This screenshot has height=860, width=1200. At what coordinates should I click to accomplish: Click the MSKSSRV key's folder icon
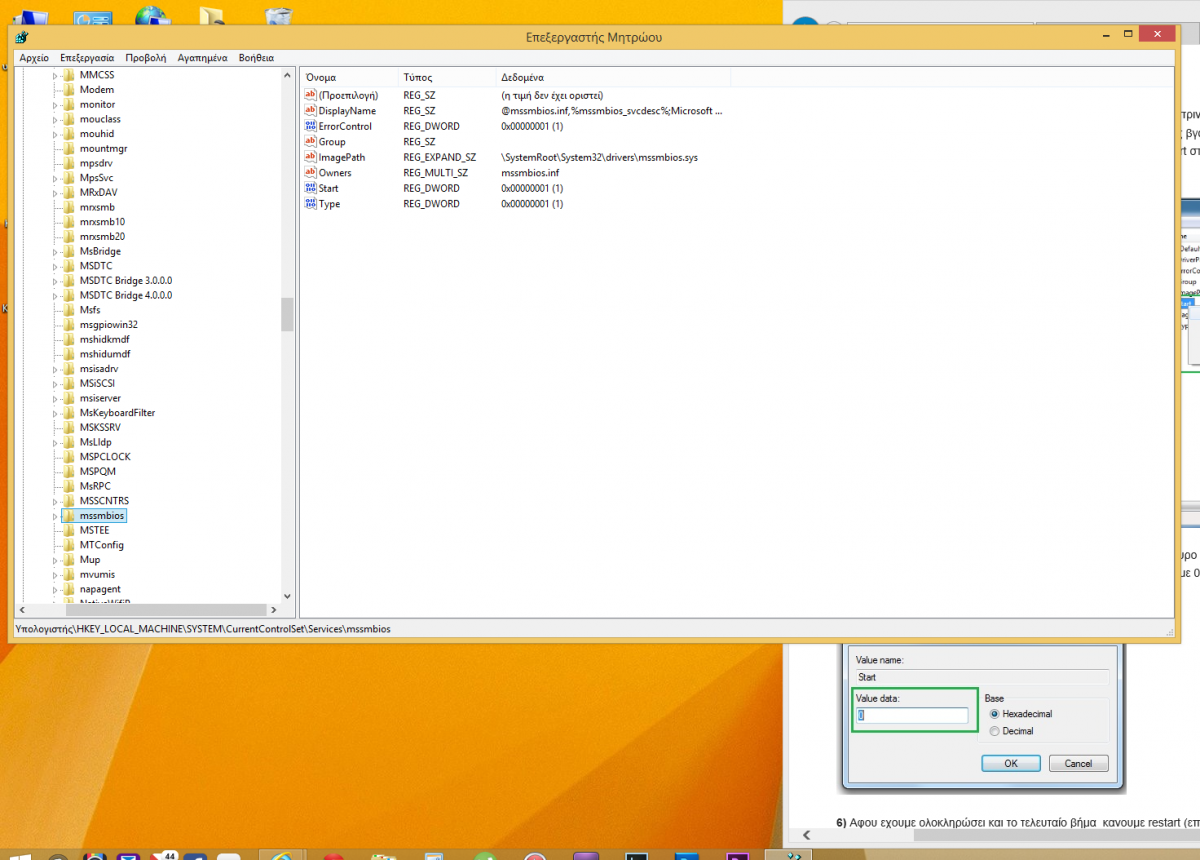tap(69, 427)
